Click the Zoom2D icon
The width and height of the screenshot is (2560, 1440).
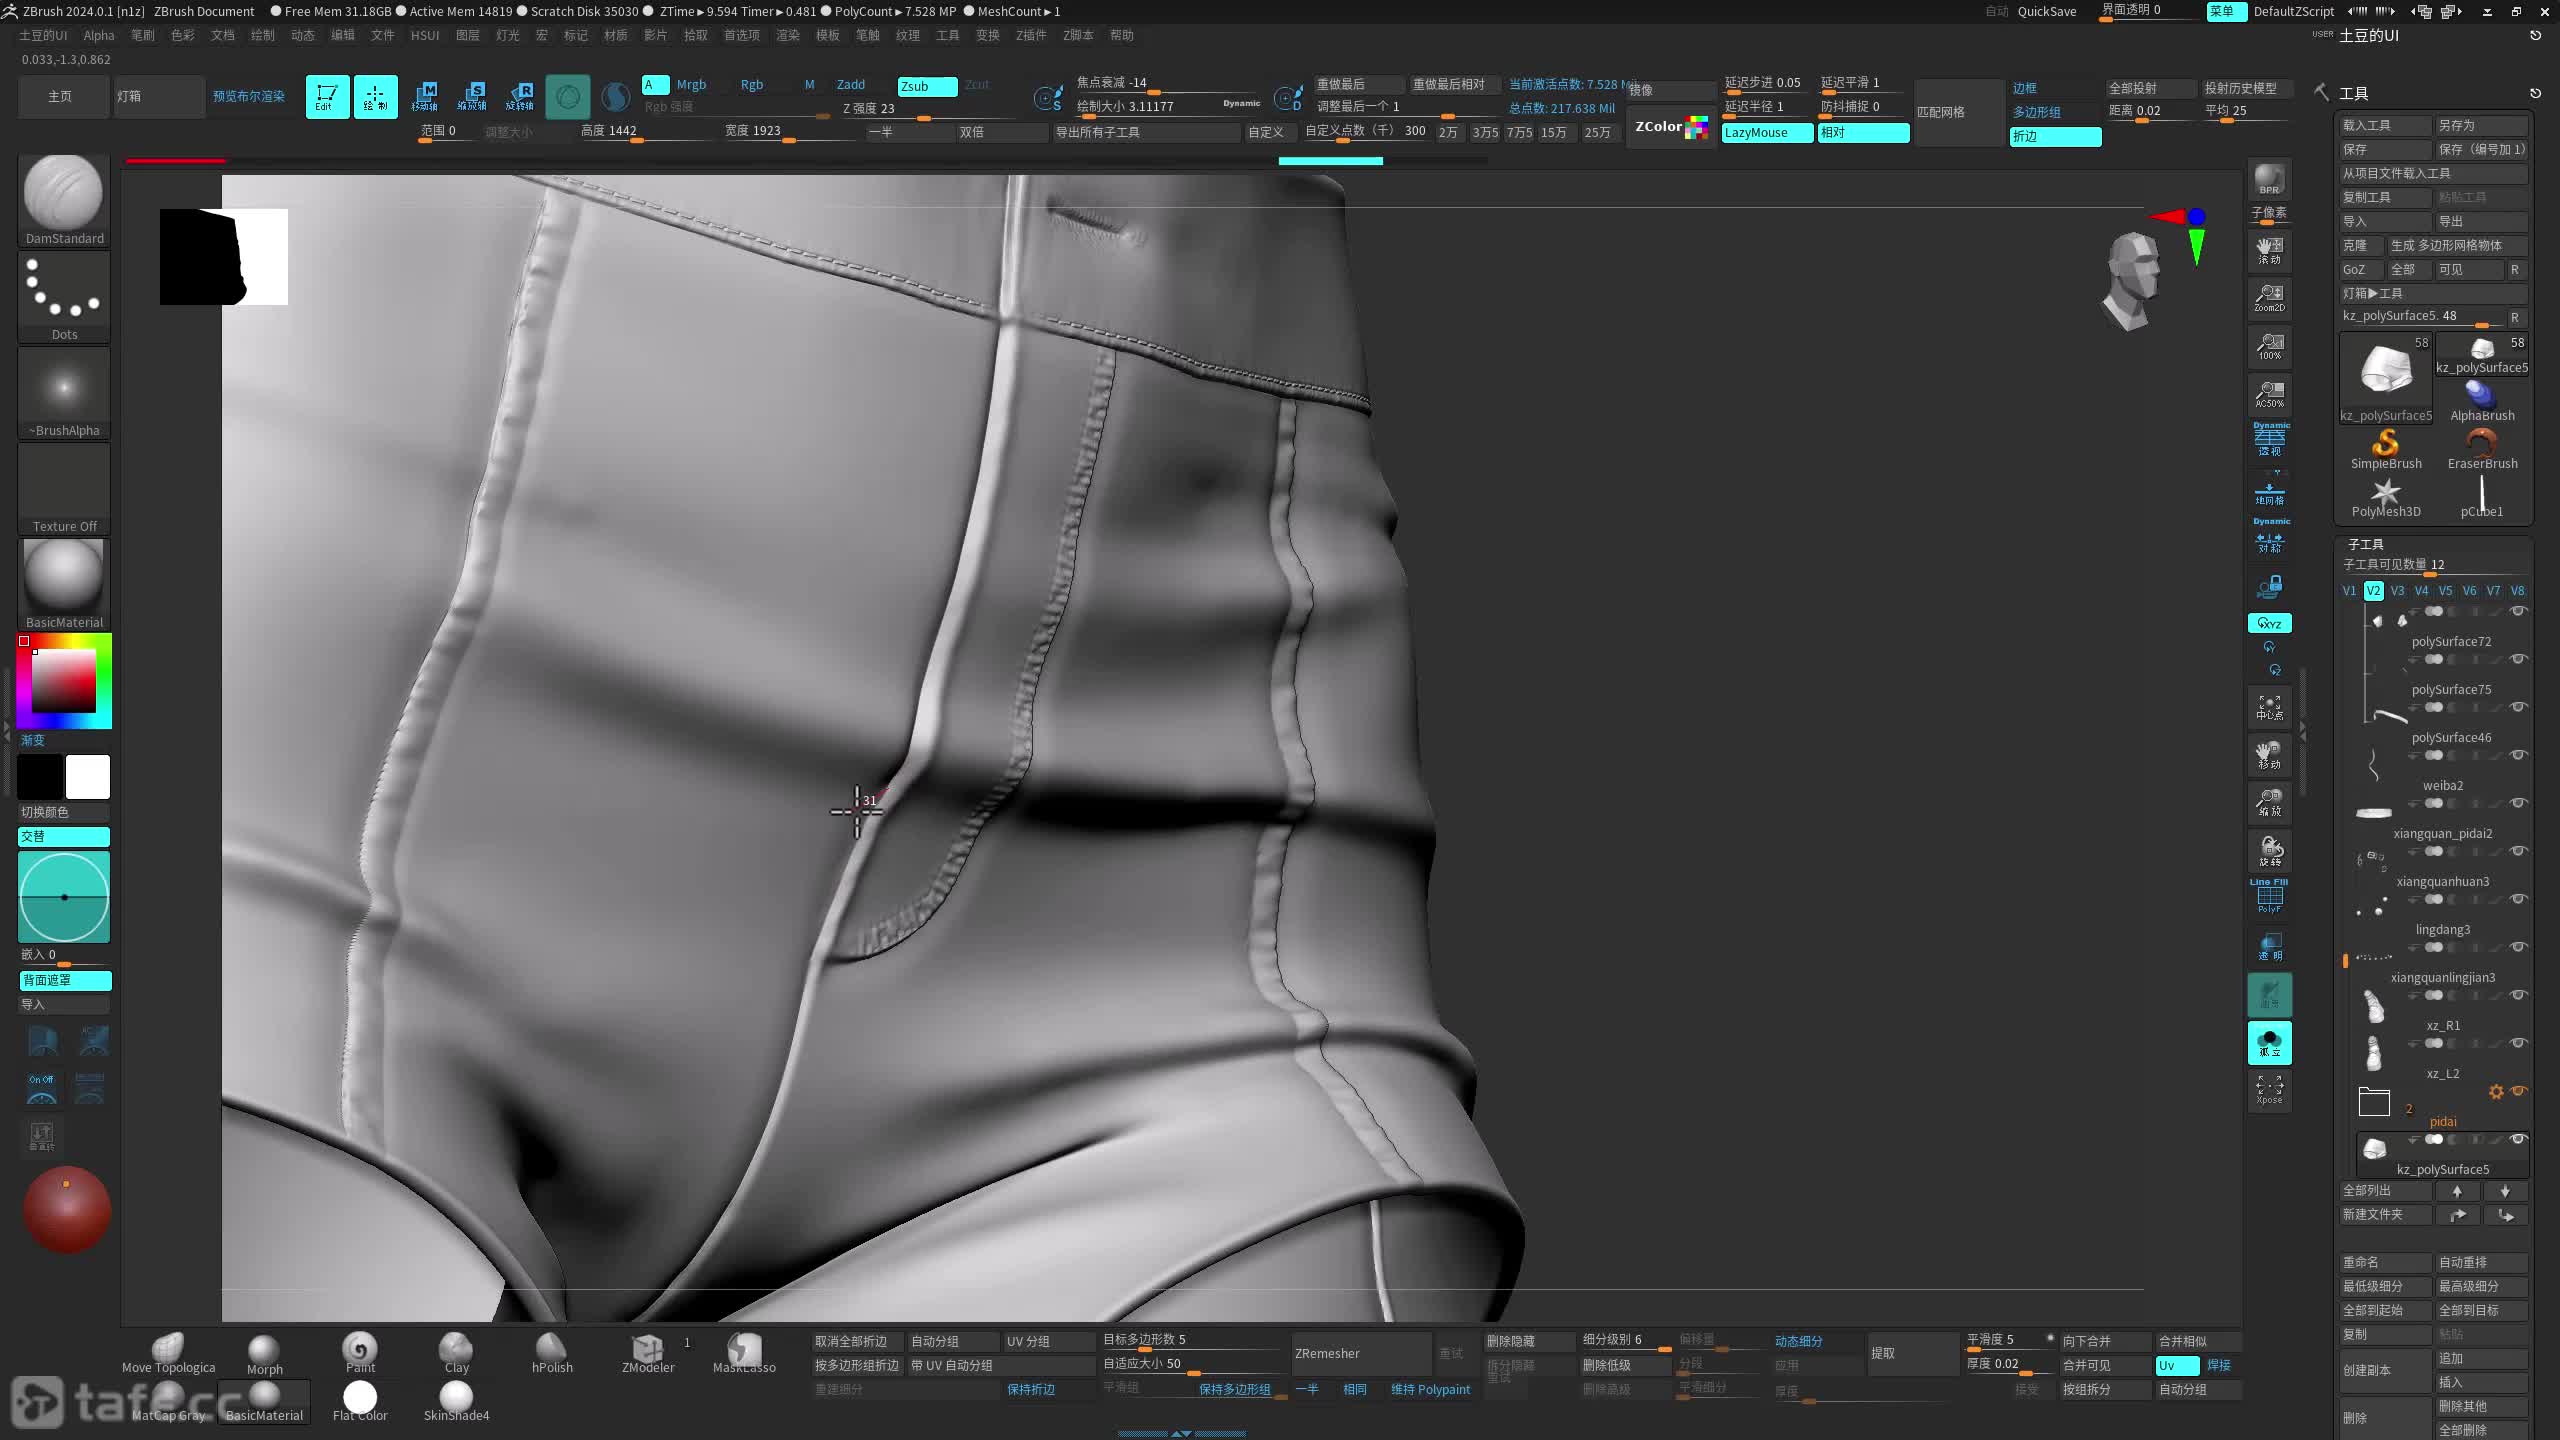click(x=2269, y=297)
